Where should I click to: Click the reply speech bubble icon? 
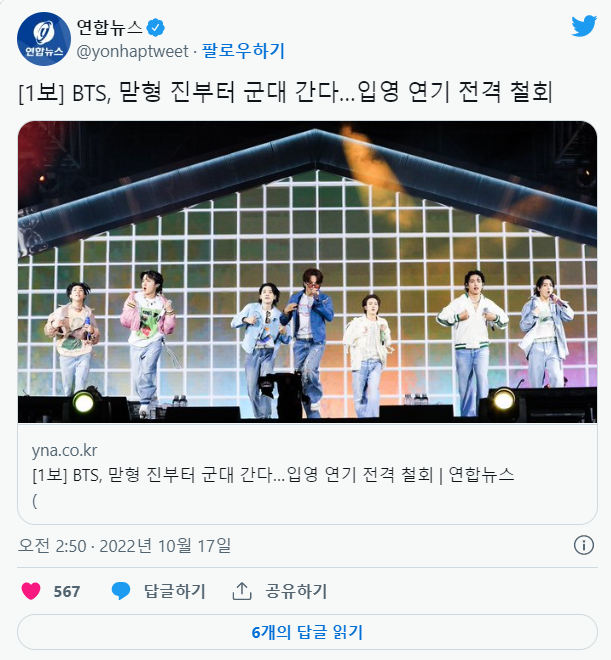(x=121, y=591)
